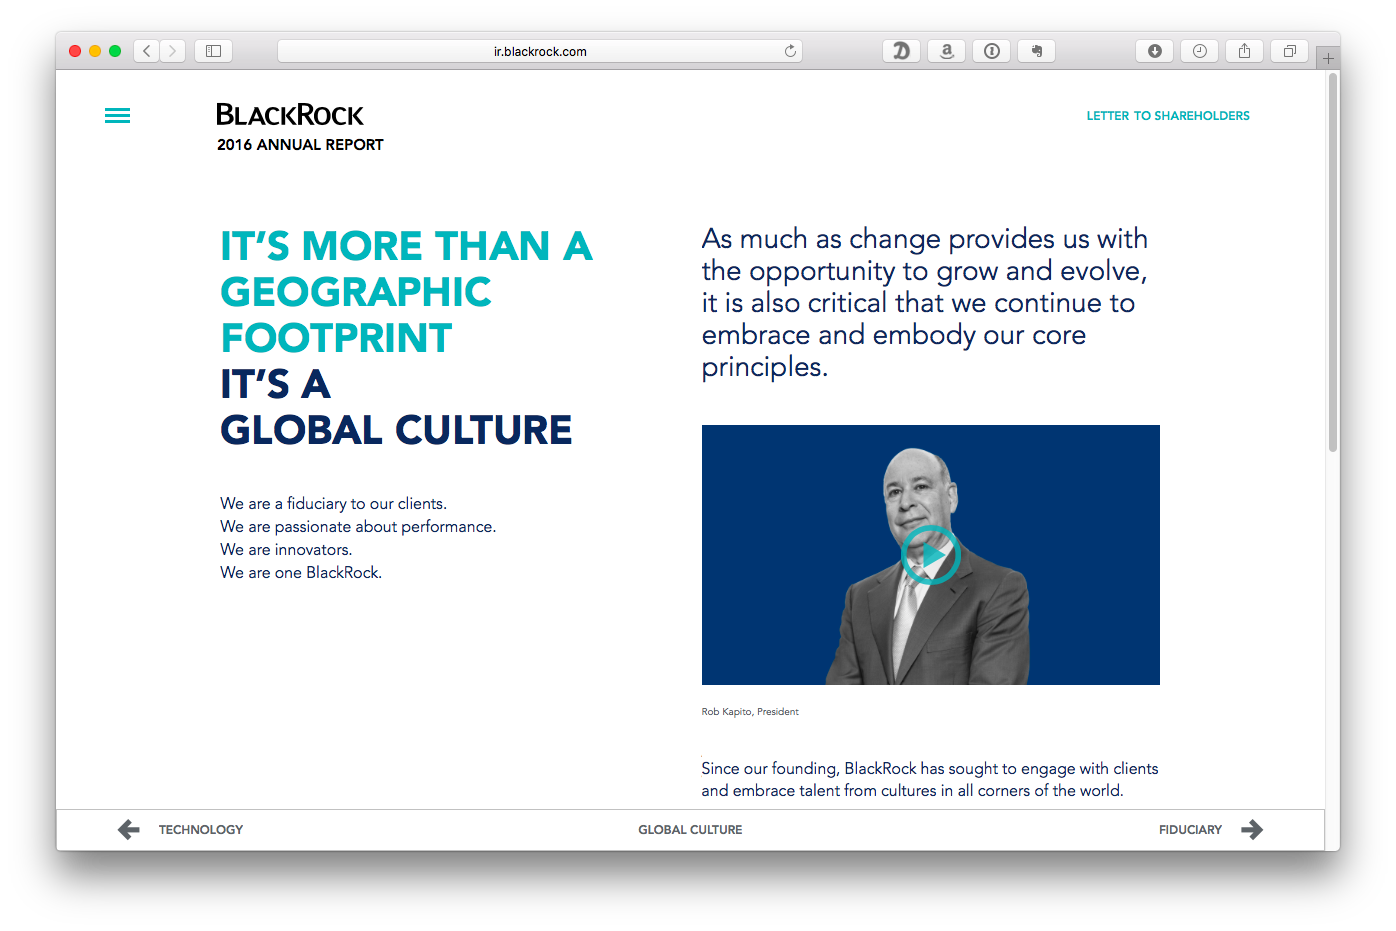
Task: Open the history clock icon
Action: click(1199, 51)
